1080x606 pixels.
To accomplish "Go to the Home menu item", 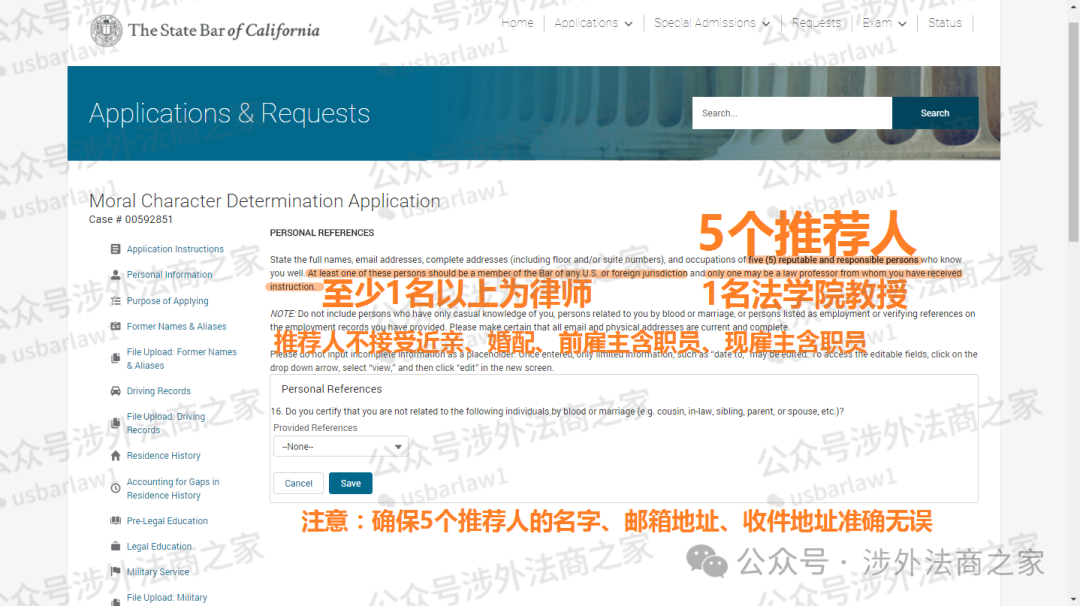I will pyautogui.click(x=517, y=23).
